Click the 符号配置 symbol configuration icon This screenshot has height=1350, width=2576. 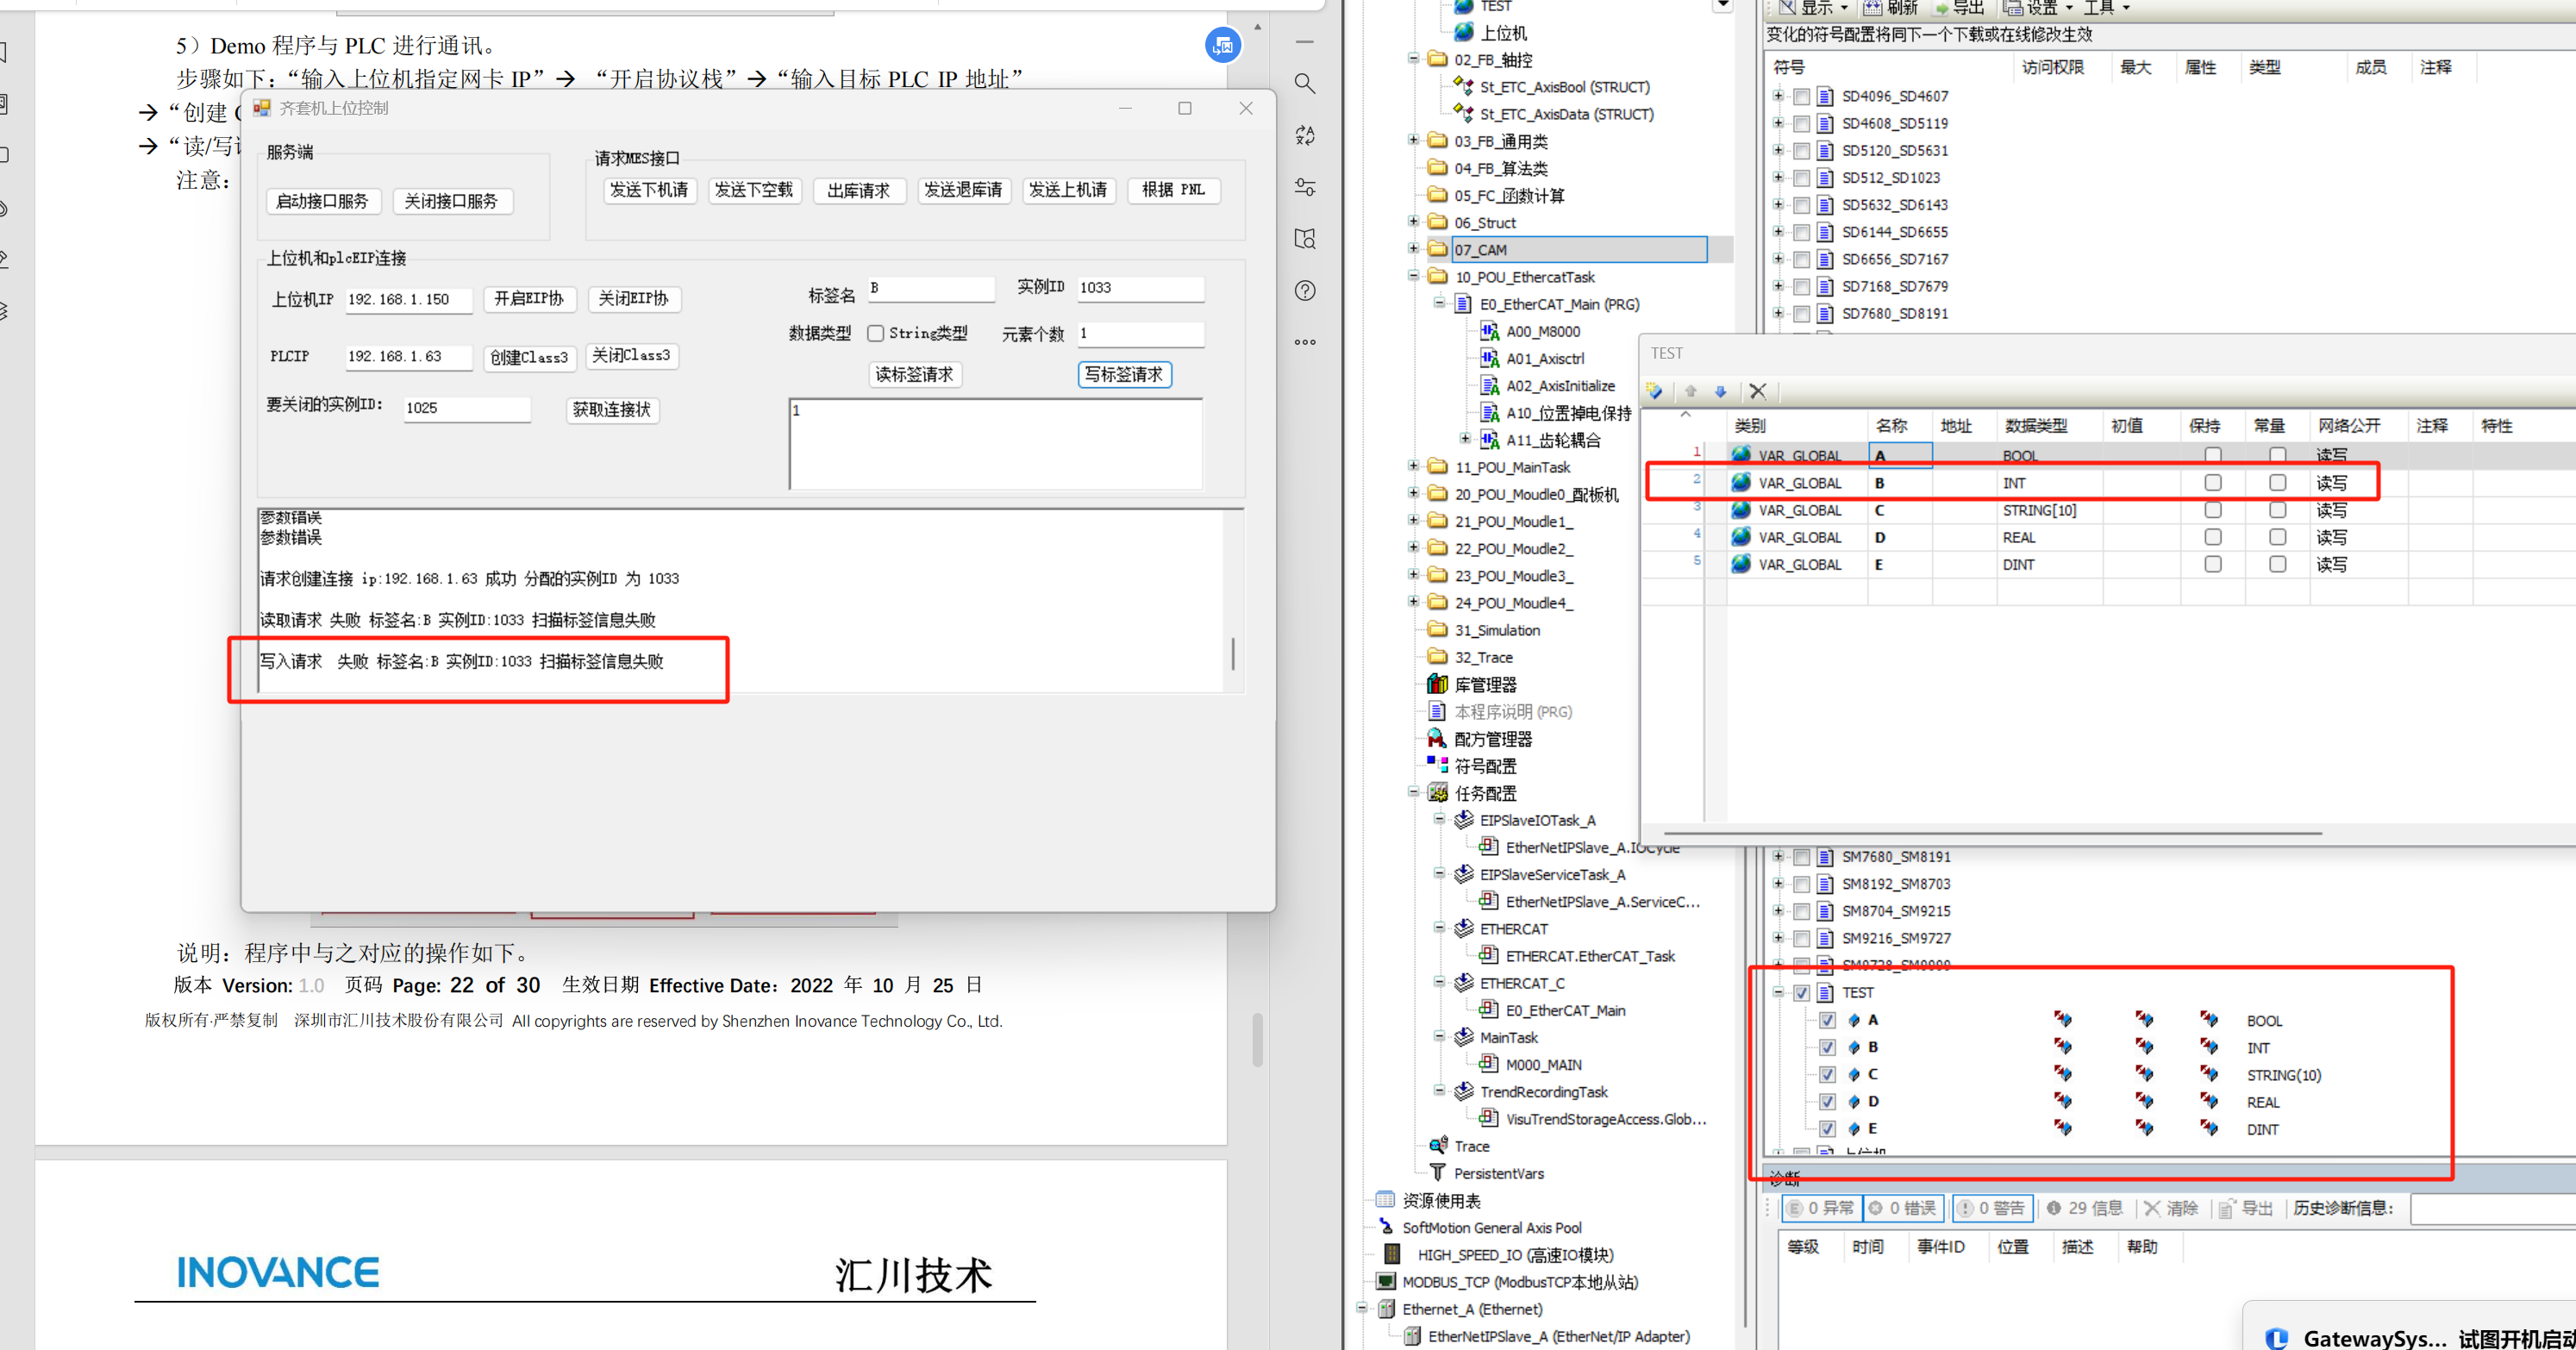click(x=1437, y=765)
